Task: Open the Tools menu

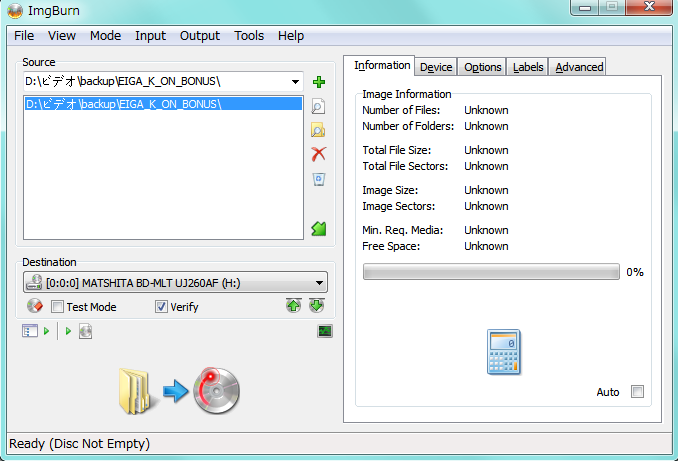Action: click(x=249, y=35)
